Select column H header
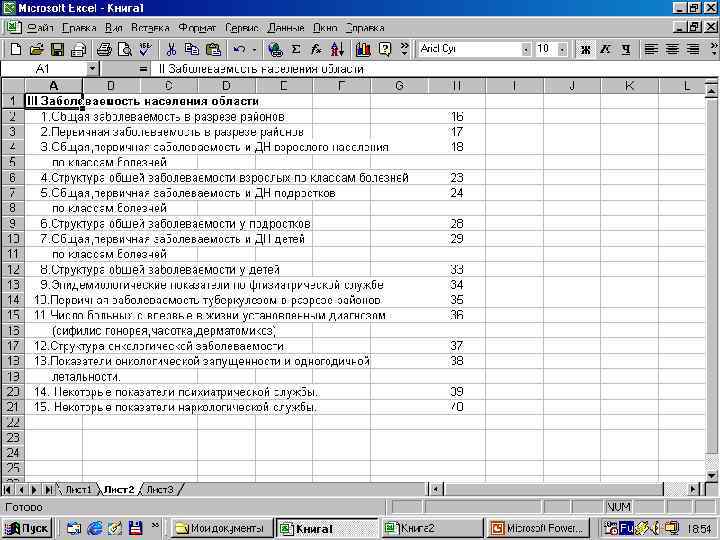This screenshot has height=540, width=720. (457, 86)
